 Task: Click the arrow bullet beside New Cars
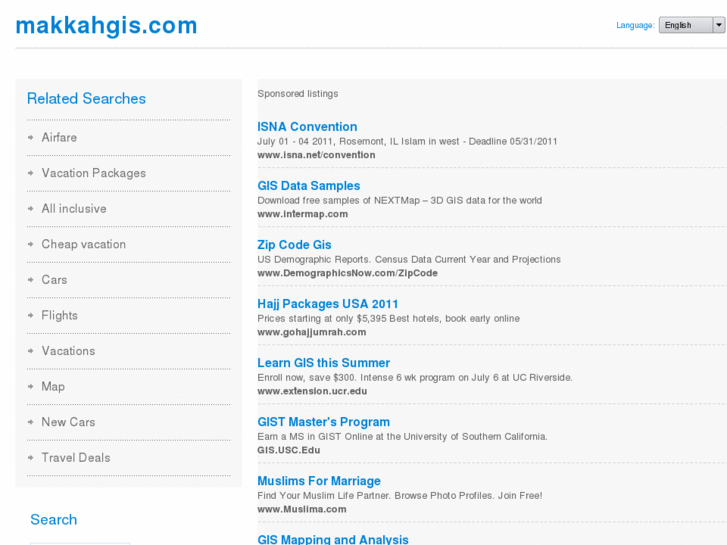[31, 423]
